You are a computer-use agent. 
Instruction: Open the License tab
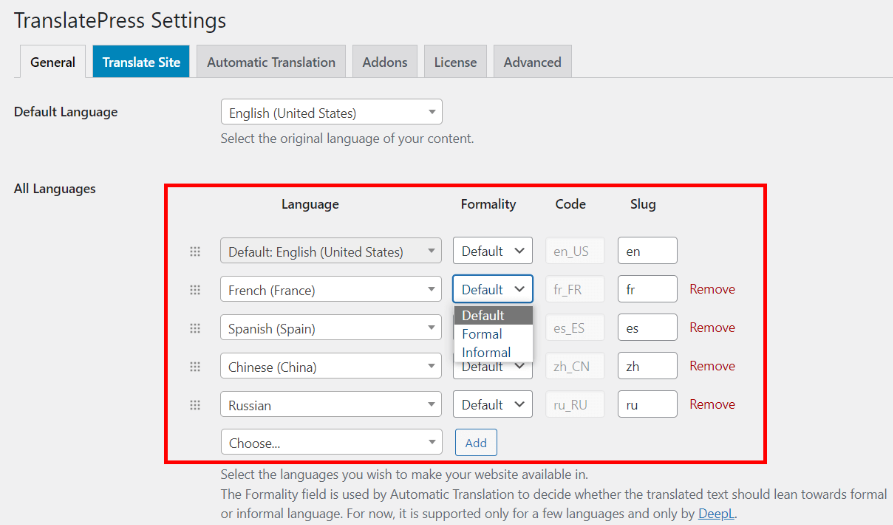coord(455,62)
